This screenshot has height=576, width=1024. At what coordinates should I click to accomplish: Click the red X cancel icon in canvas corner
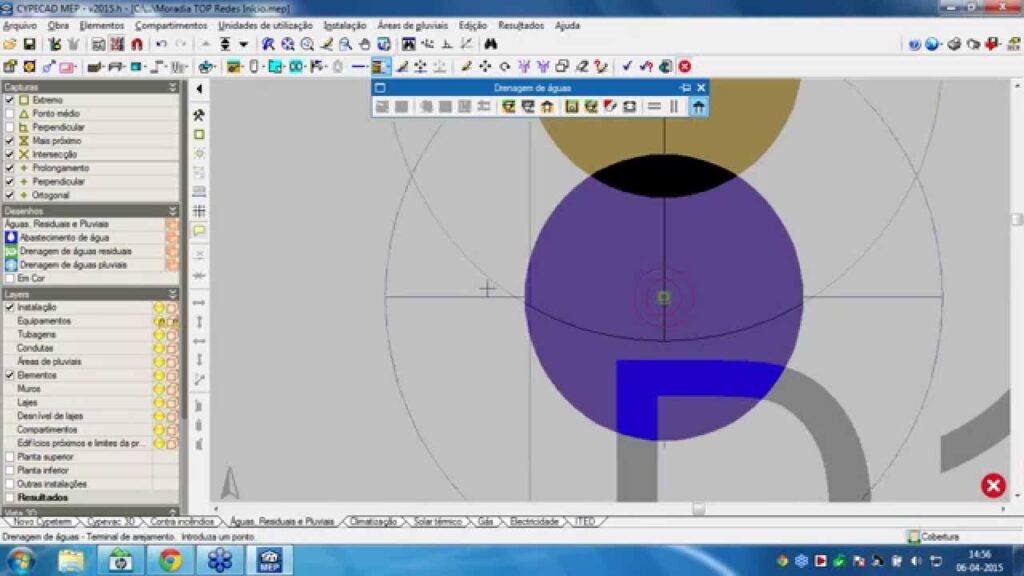[x=993, y=486]
